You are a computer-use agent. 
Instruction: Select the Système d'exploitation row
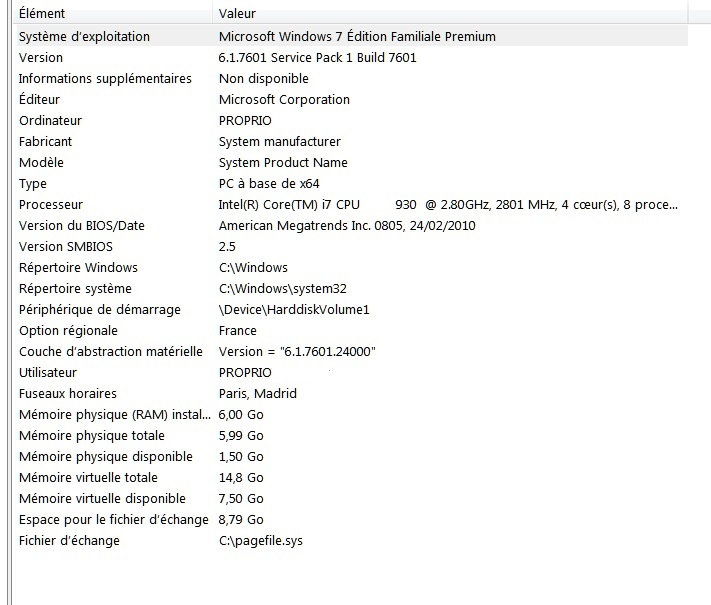coord(84,37)
